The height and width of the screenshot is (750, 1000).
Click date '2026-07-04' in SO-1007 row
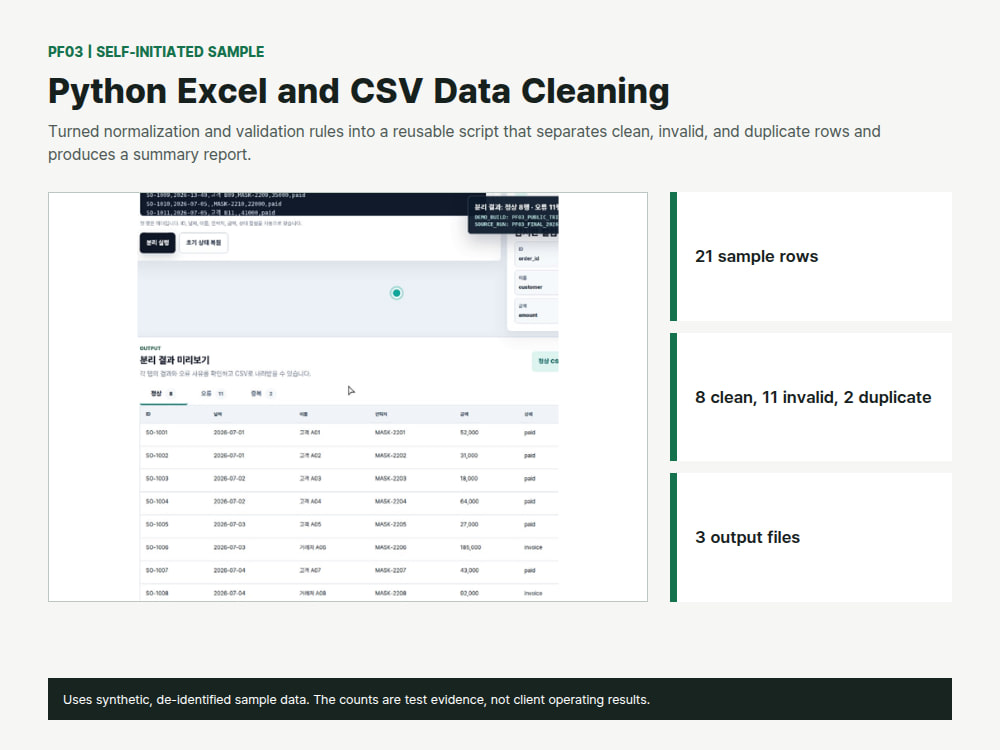(229, 570)
